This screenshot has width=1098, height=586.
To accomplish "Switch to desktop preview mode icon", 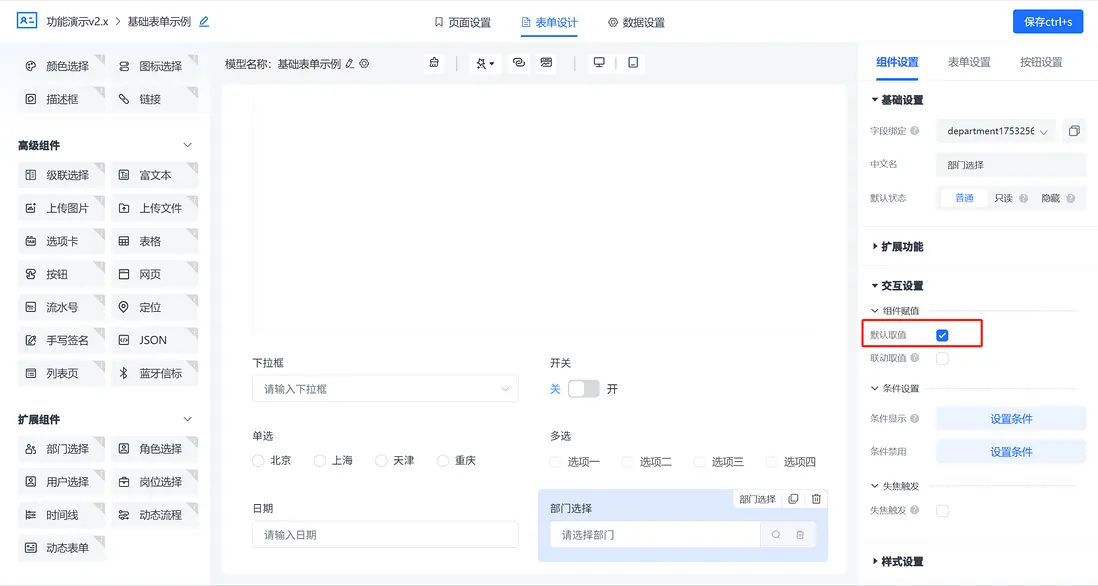I will point(599,61).
